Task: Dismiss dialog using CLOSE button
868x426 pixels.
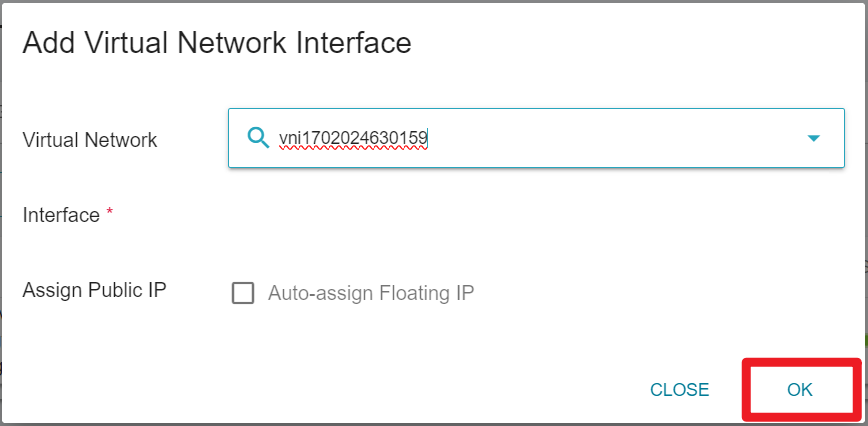Action: point(679,389)
